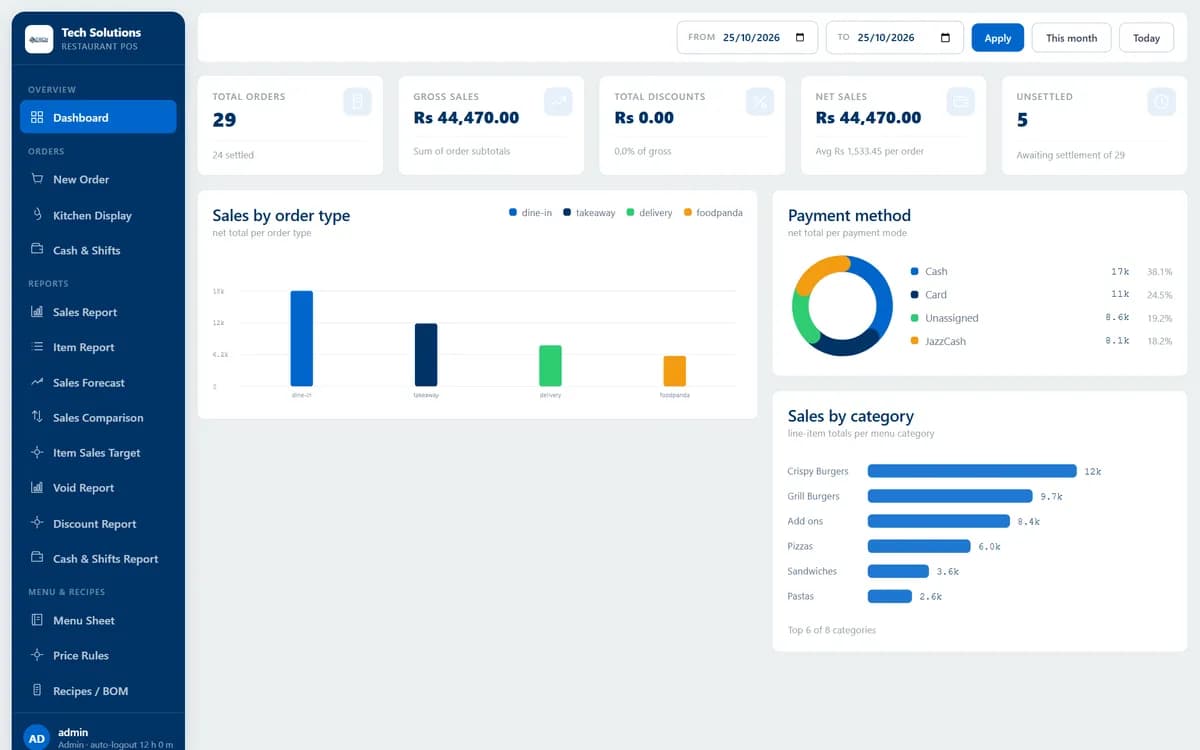Click the FROM date input field
1200x750 pixels.
click(748, 38)
